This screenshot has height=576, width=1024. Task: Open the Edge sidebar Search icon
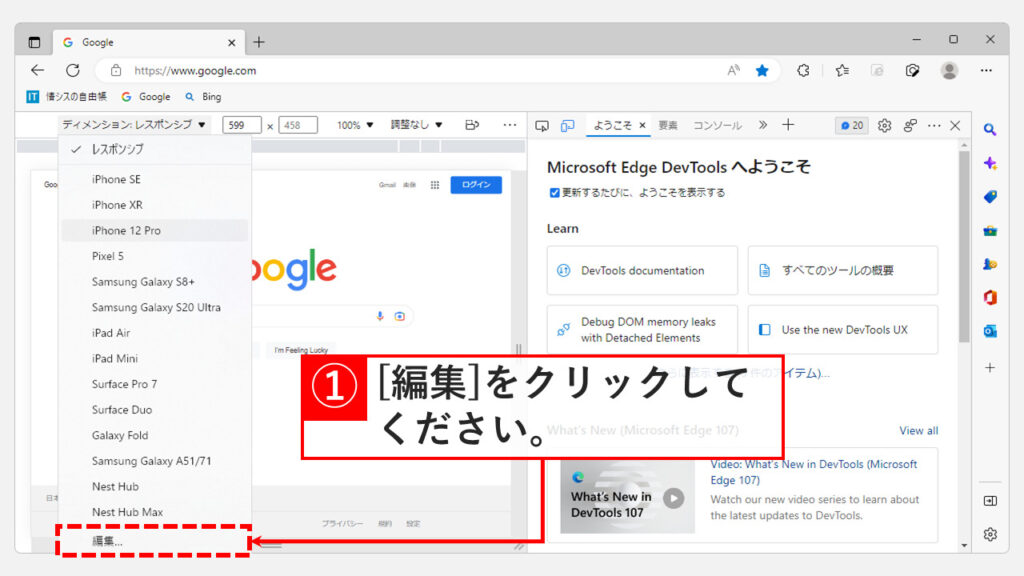click(x=990, y=129)
